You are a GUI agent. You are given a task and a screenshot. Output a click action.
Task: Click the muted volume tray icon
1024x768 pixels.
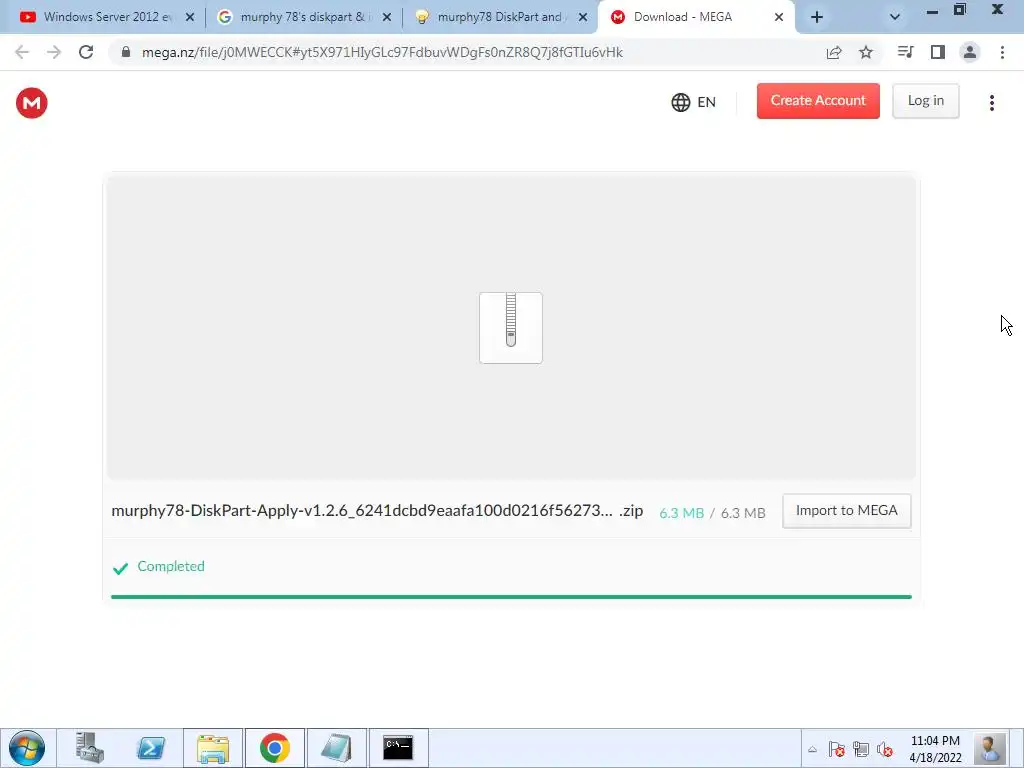[x=885, y=749]
